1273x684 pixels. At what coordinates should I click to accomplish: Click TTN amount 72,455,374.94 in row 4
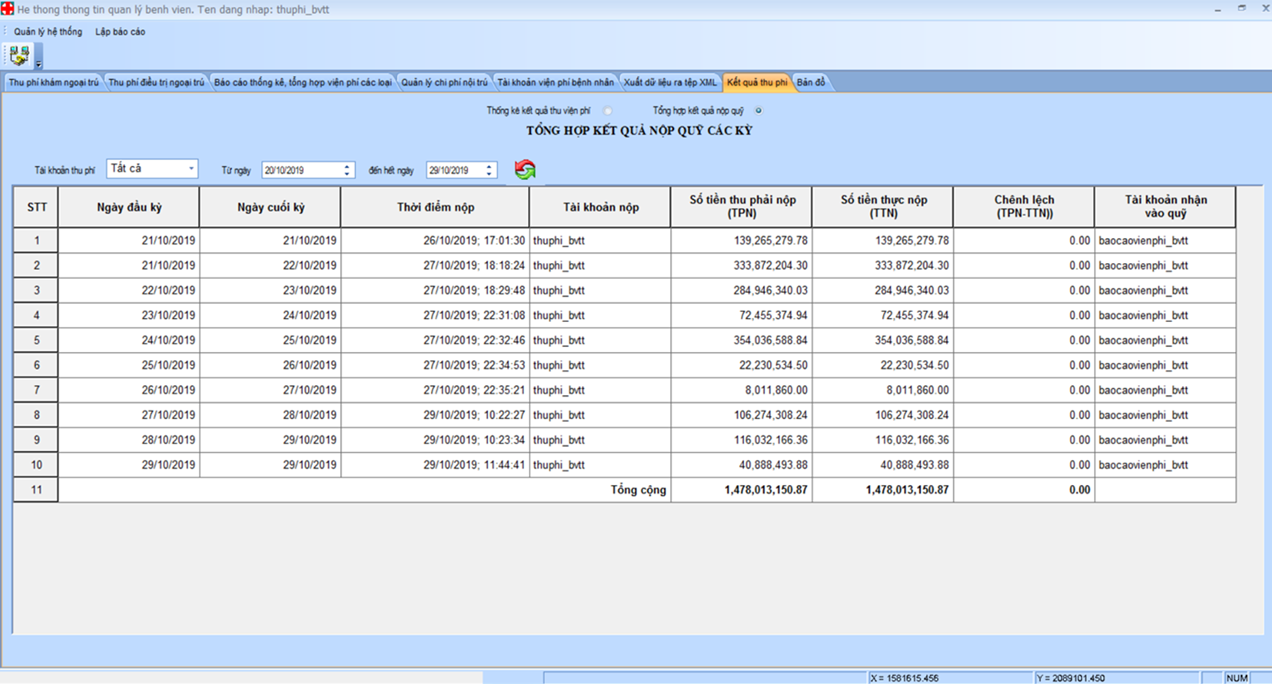[x=915, y=316]
